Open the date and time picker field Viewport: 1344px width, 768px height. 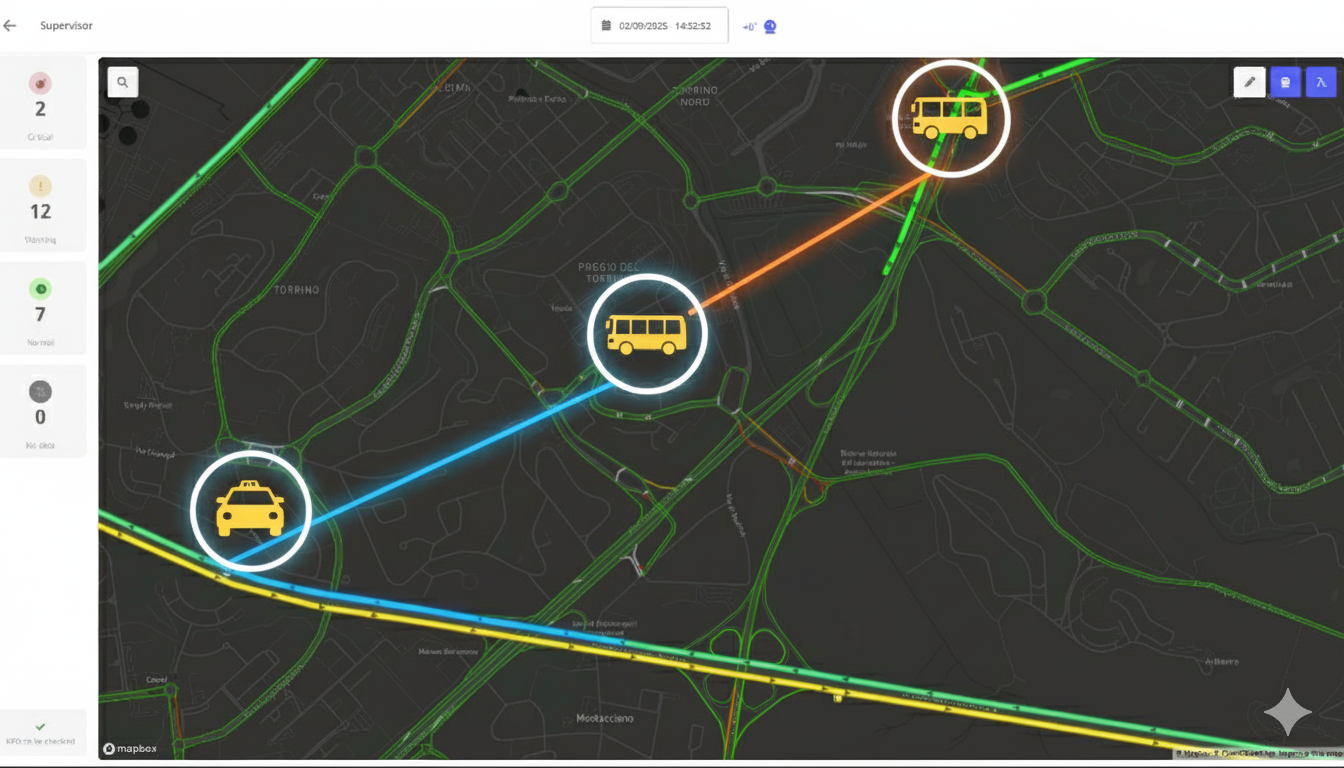659,26
